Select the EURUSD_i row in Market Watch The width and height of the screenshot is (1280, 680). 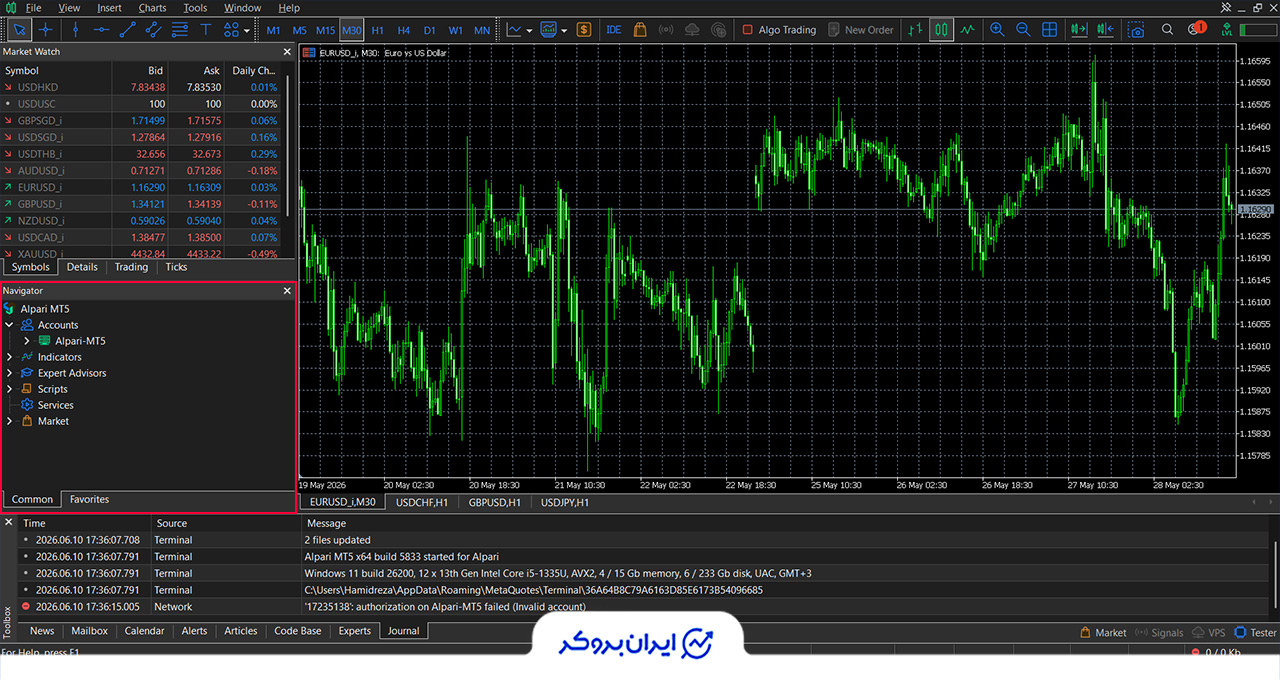pyautogui.click(x=140, y=187)
